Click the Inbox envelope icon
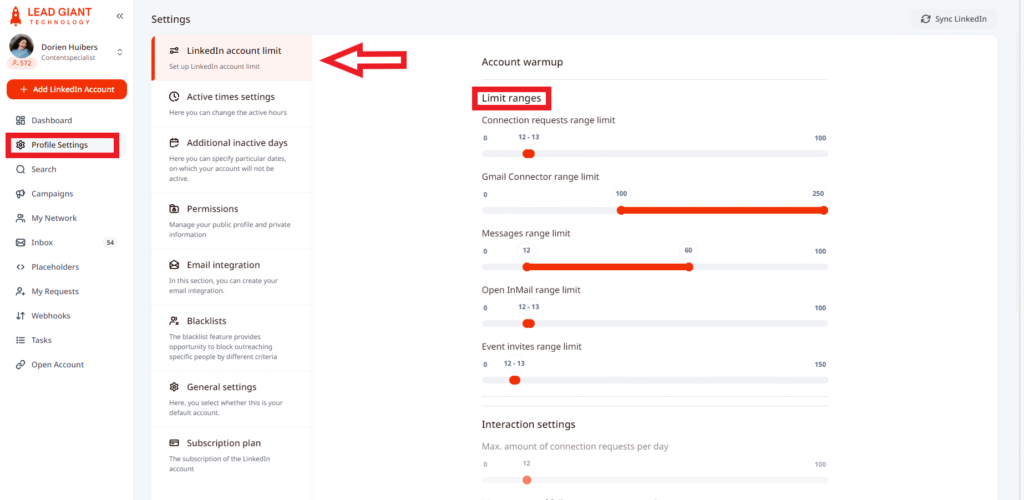 [21, 243]
